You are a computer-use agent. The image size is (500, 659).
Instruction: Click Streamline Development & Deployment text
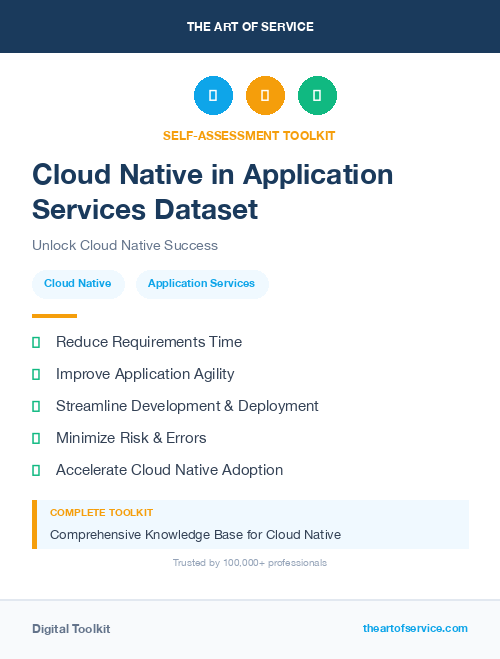[x=187, y=406]
